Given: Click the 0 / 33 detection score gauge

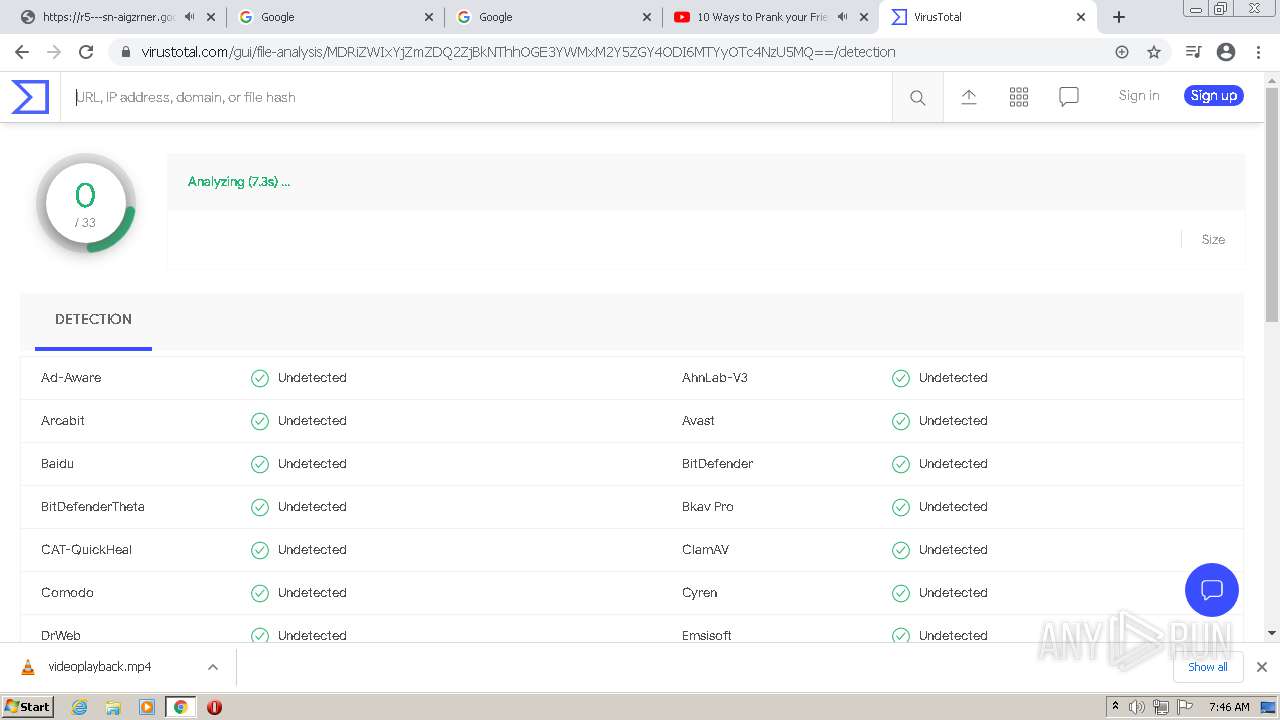Looking at the screenshot, I should (x=86, y=203).
